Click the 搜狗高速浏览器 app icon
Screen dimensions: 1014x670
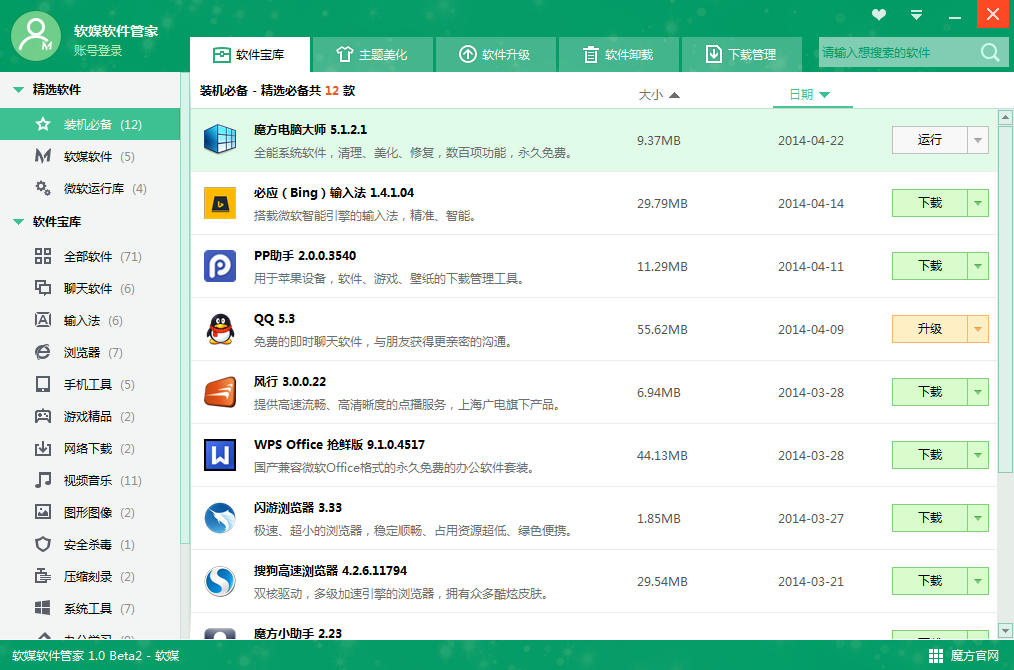[220, 581]
